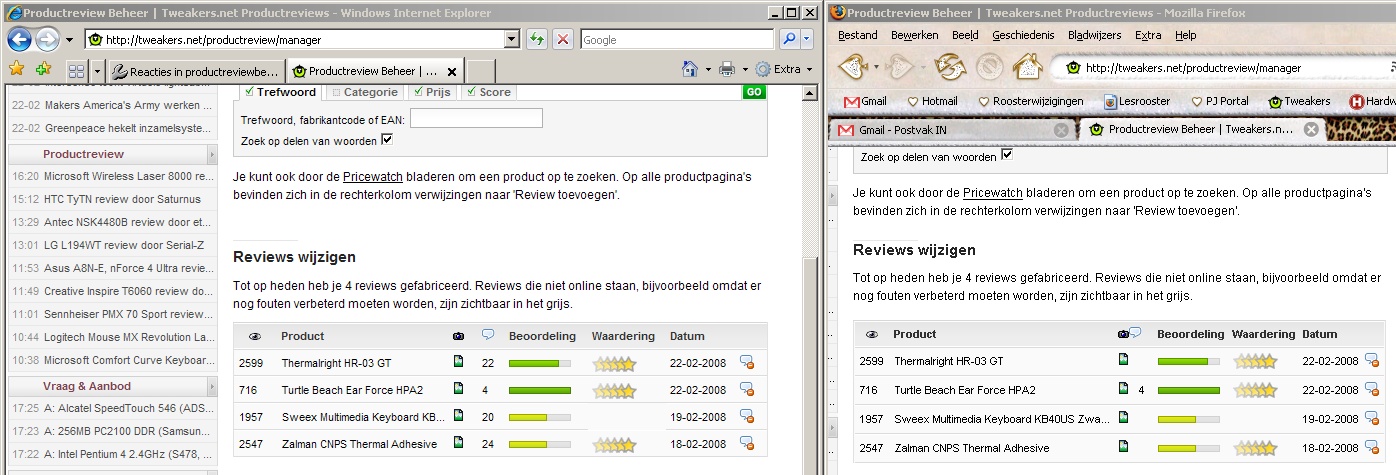
Task: Click the Firefox home button
Action: (1027, 68)
